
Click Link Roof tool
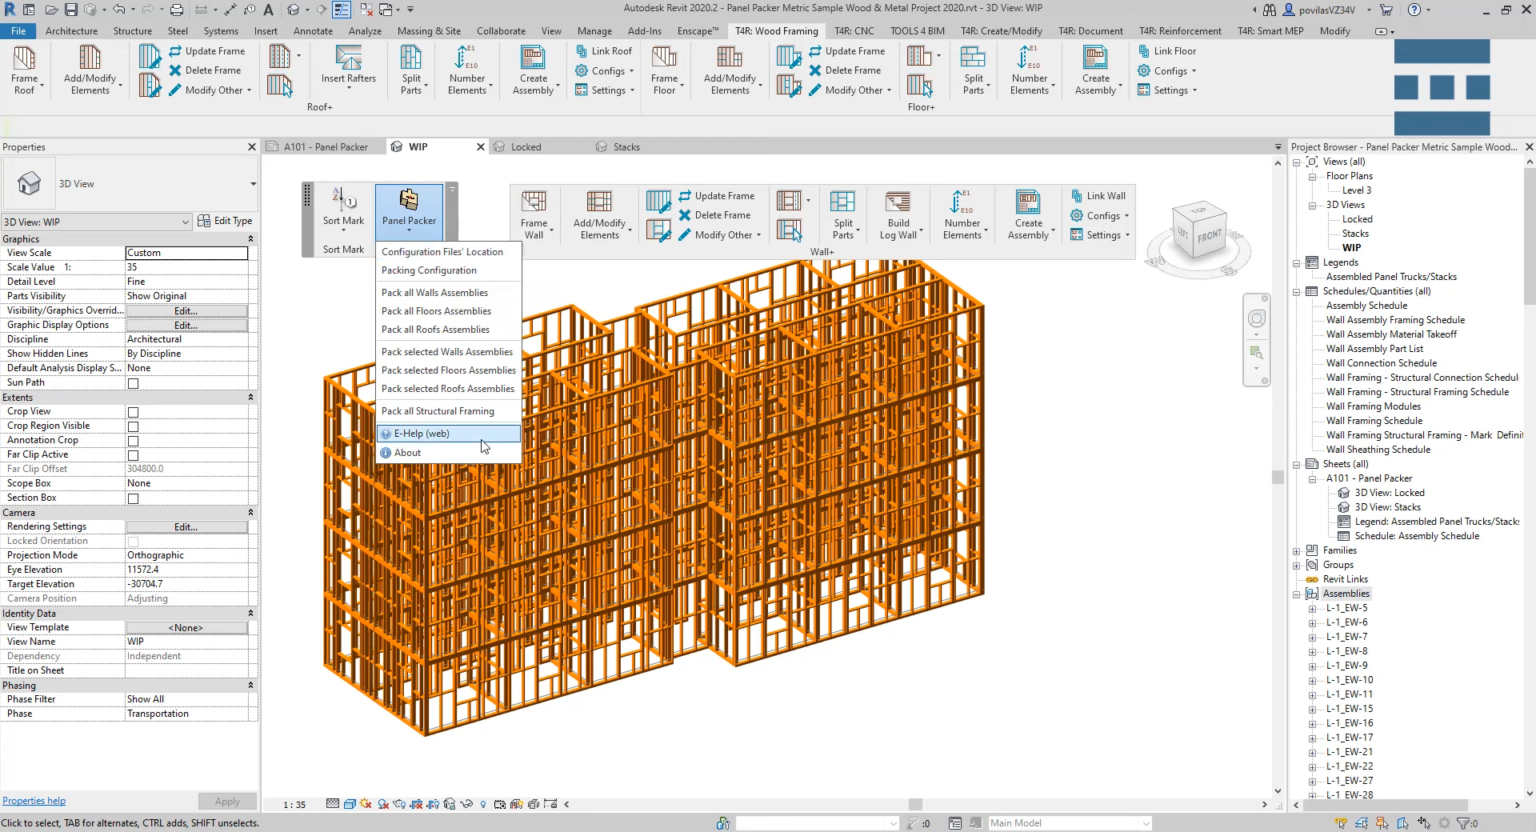(x=603, y=51)
